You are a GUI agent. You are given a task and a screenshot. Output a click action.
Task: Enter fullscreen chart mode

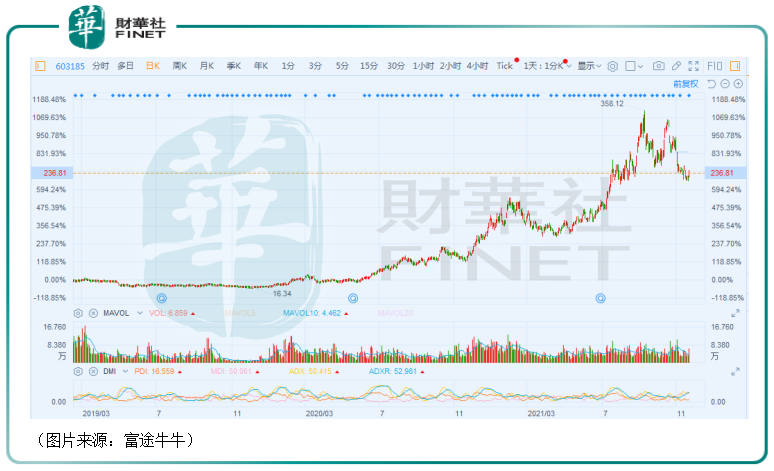(694, 66)
